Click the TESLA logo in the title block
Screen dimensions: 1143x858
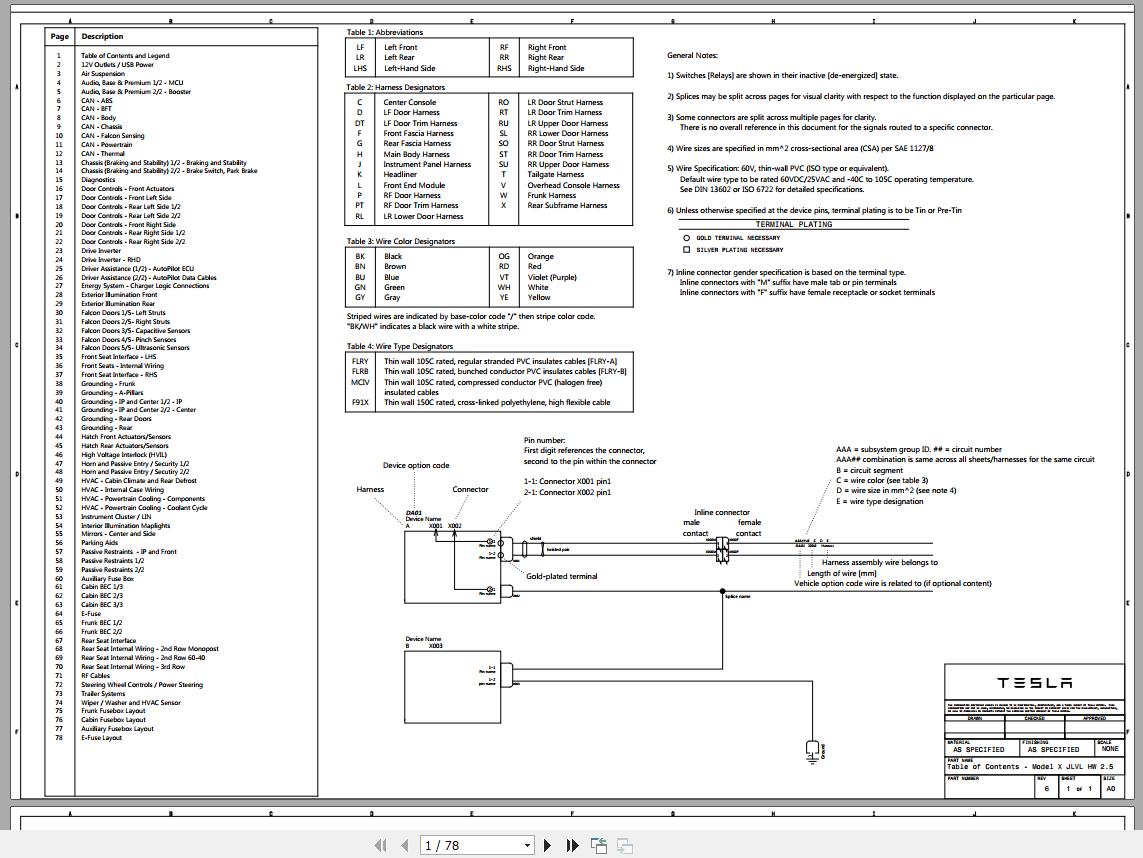coord(1035,683)
